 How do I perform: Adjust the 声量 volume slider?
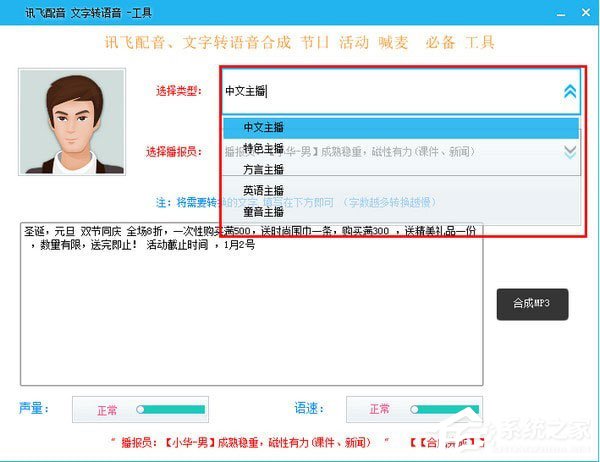171,410
